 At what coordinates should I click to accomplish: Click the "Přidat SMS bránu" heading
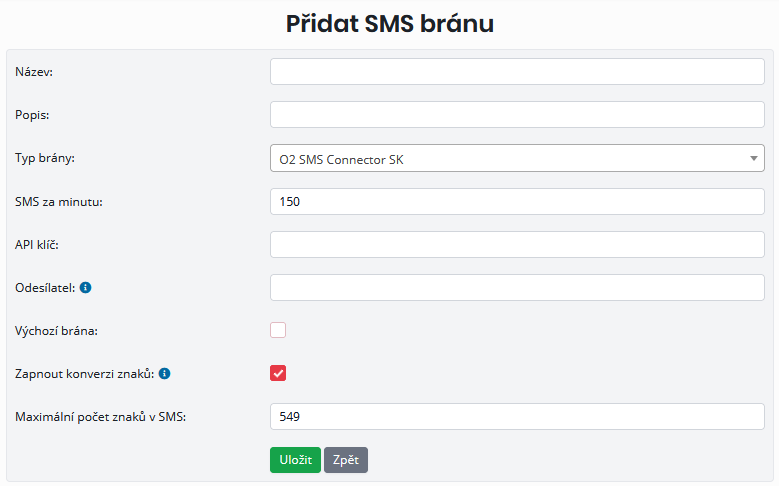[389, 24]
